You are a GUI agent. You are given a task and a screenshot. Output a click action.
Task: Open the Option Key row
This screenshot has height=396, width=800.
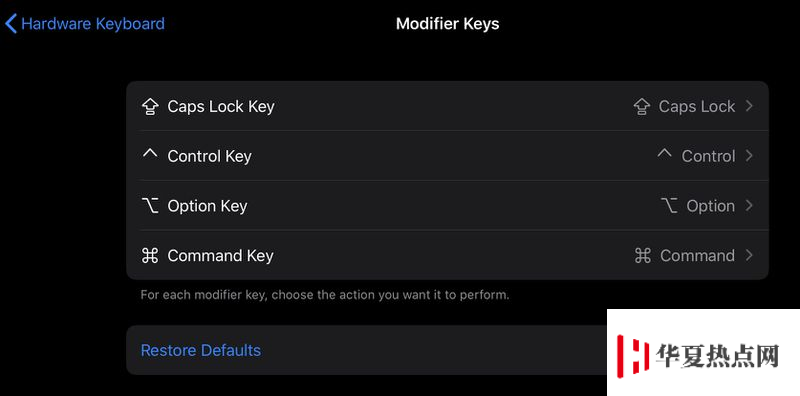pos(447,205)
